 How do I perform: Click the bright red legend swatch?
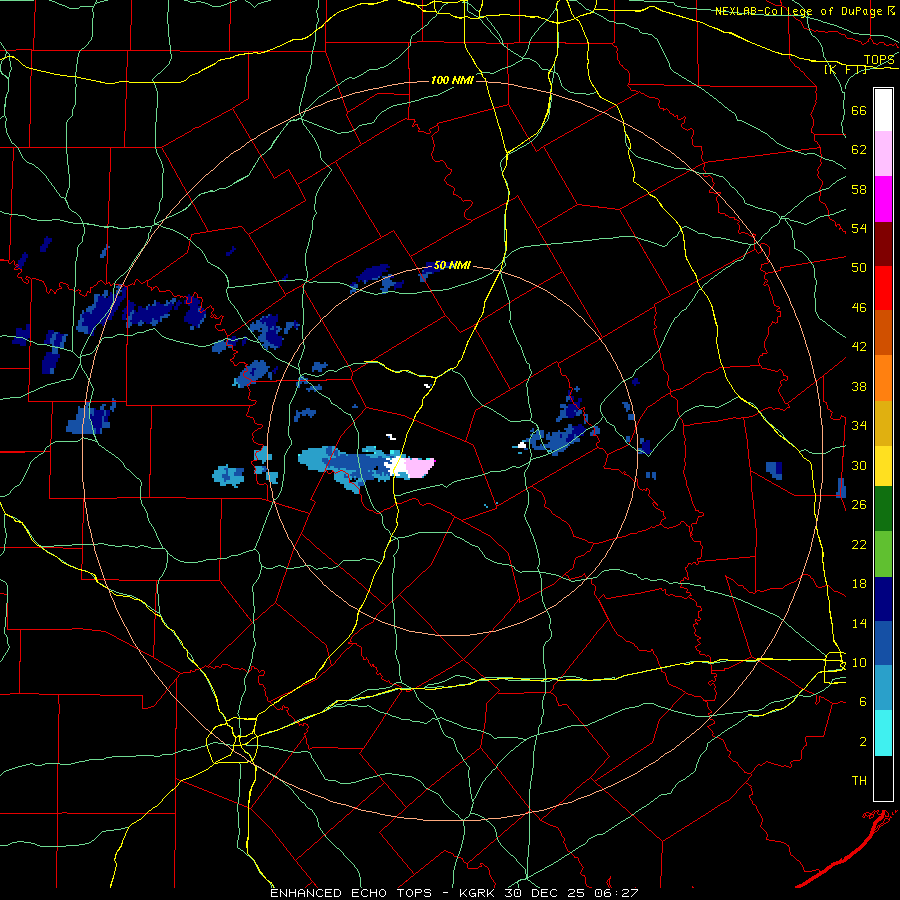click(883, 288)
